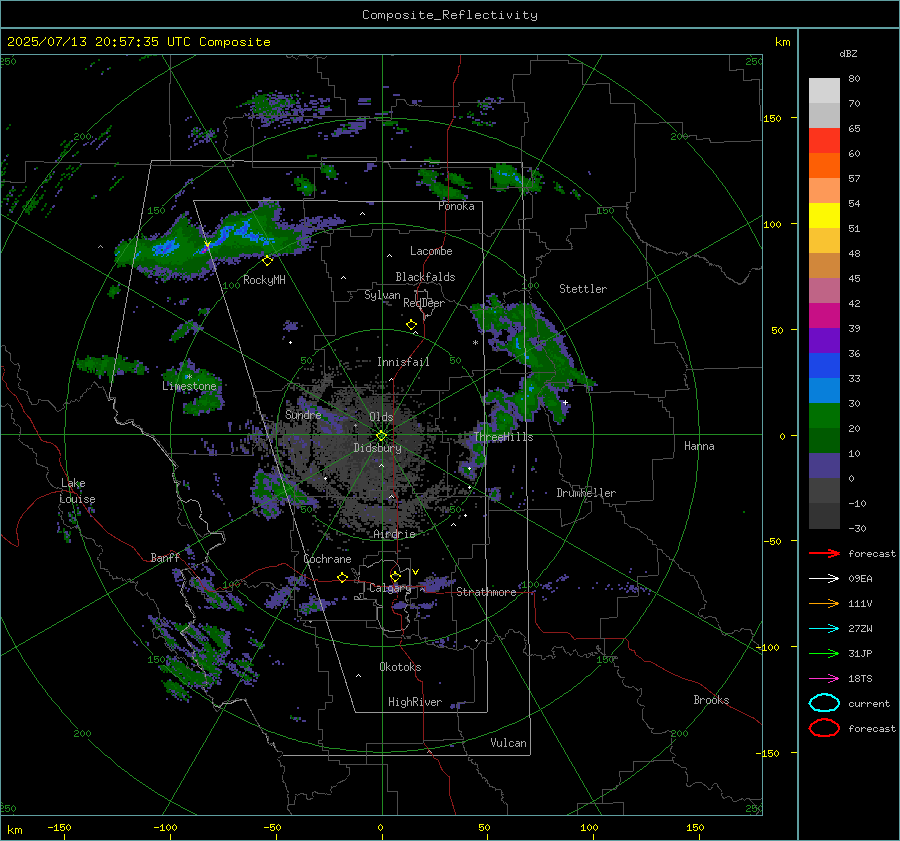
Task: Click the Innisfail city label
Action: [403, 362]
